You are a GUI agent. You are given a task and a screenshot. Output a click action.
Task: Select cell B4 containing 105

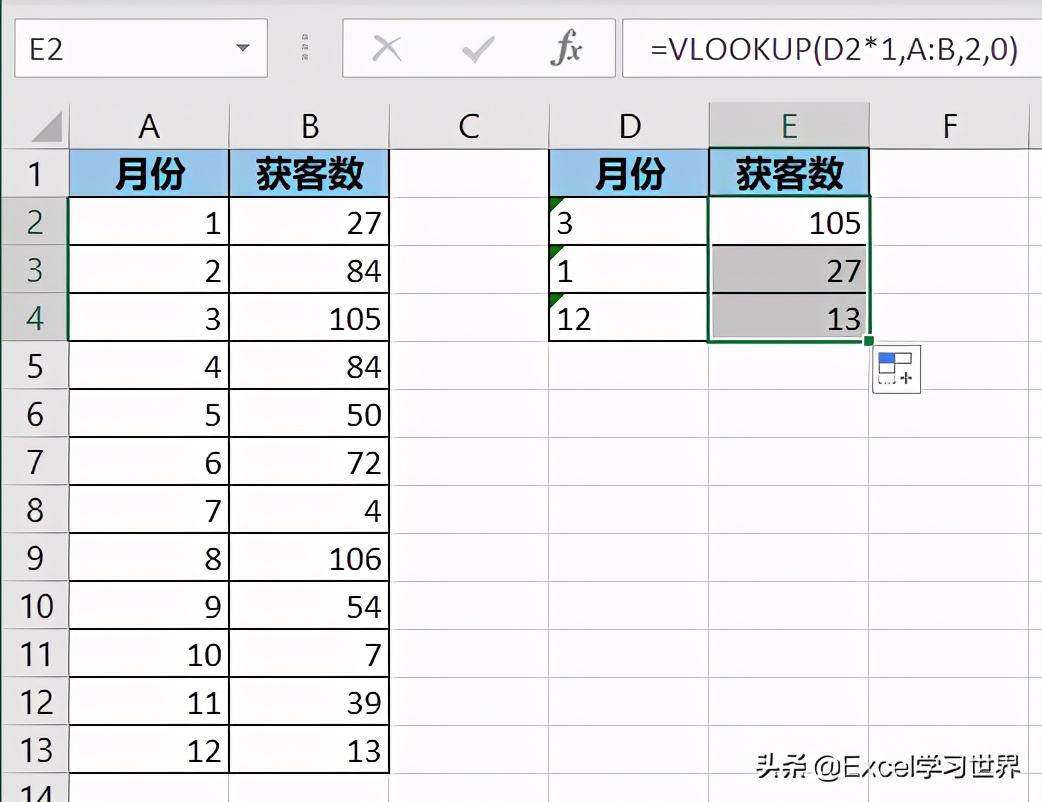310,318
